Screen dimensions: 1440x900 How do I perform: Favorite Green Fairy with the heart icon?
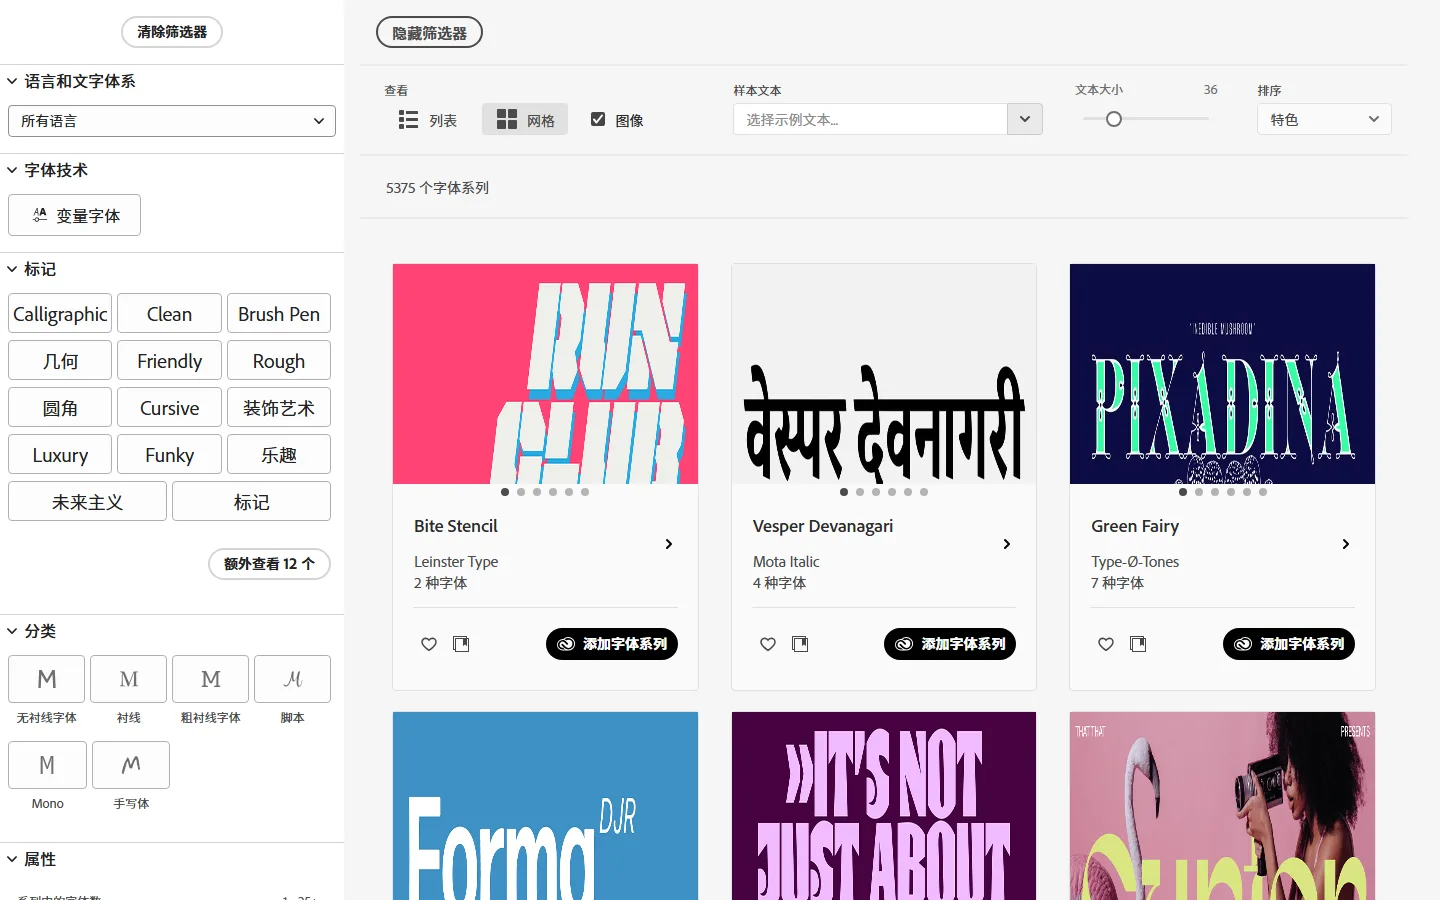tap(1106, 644)
